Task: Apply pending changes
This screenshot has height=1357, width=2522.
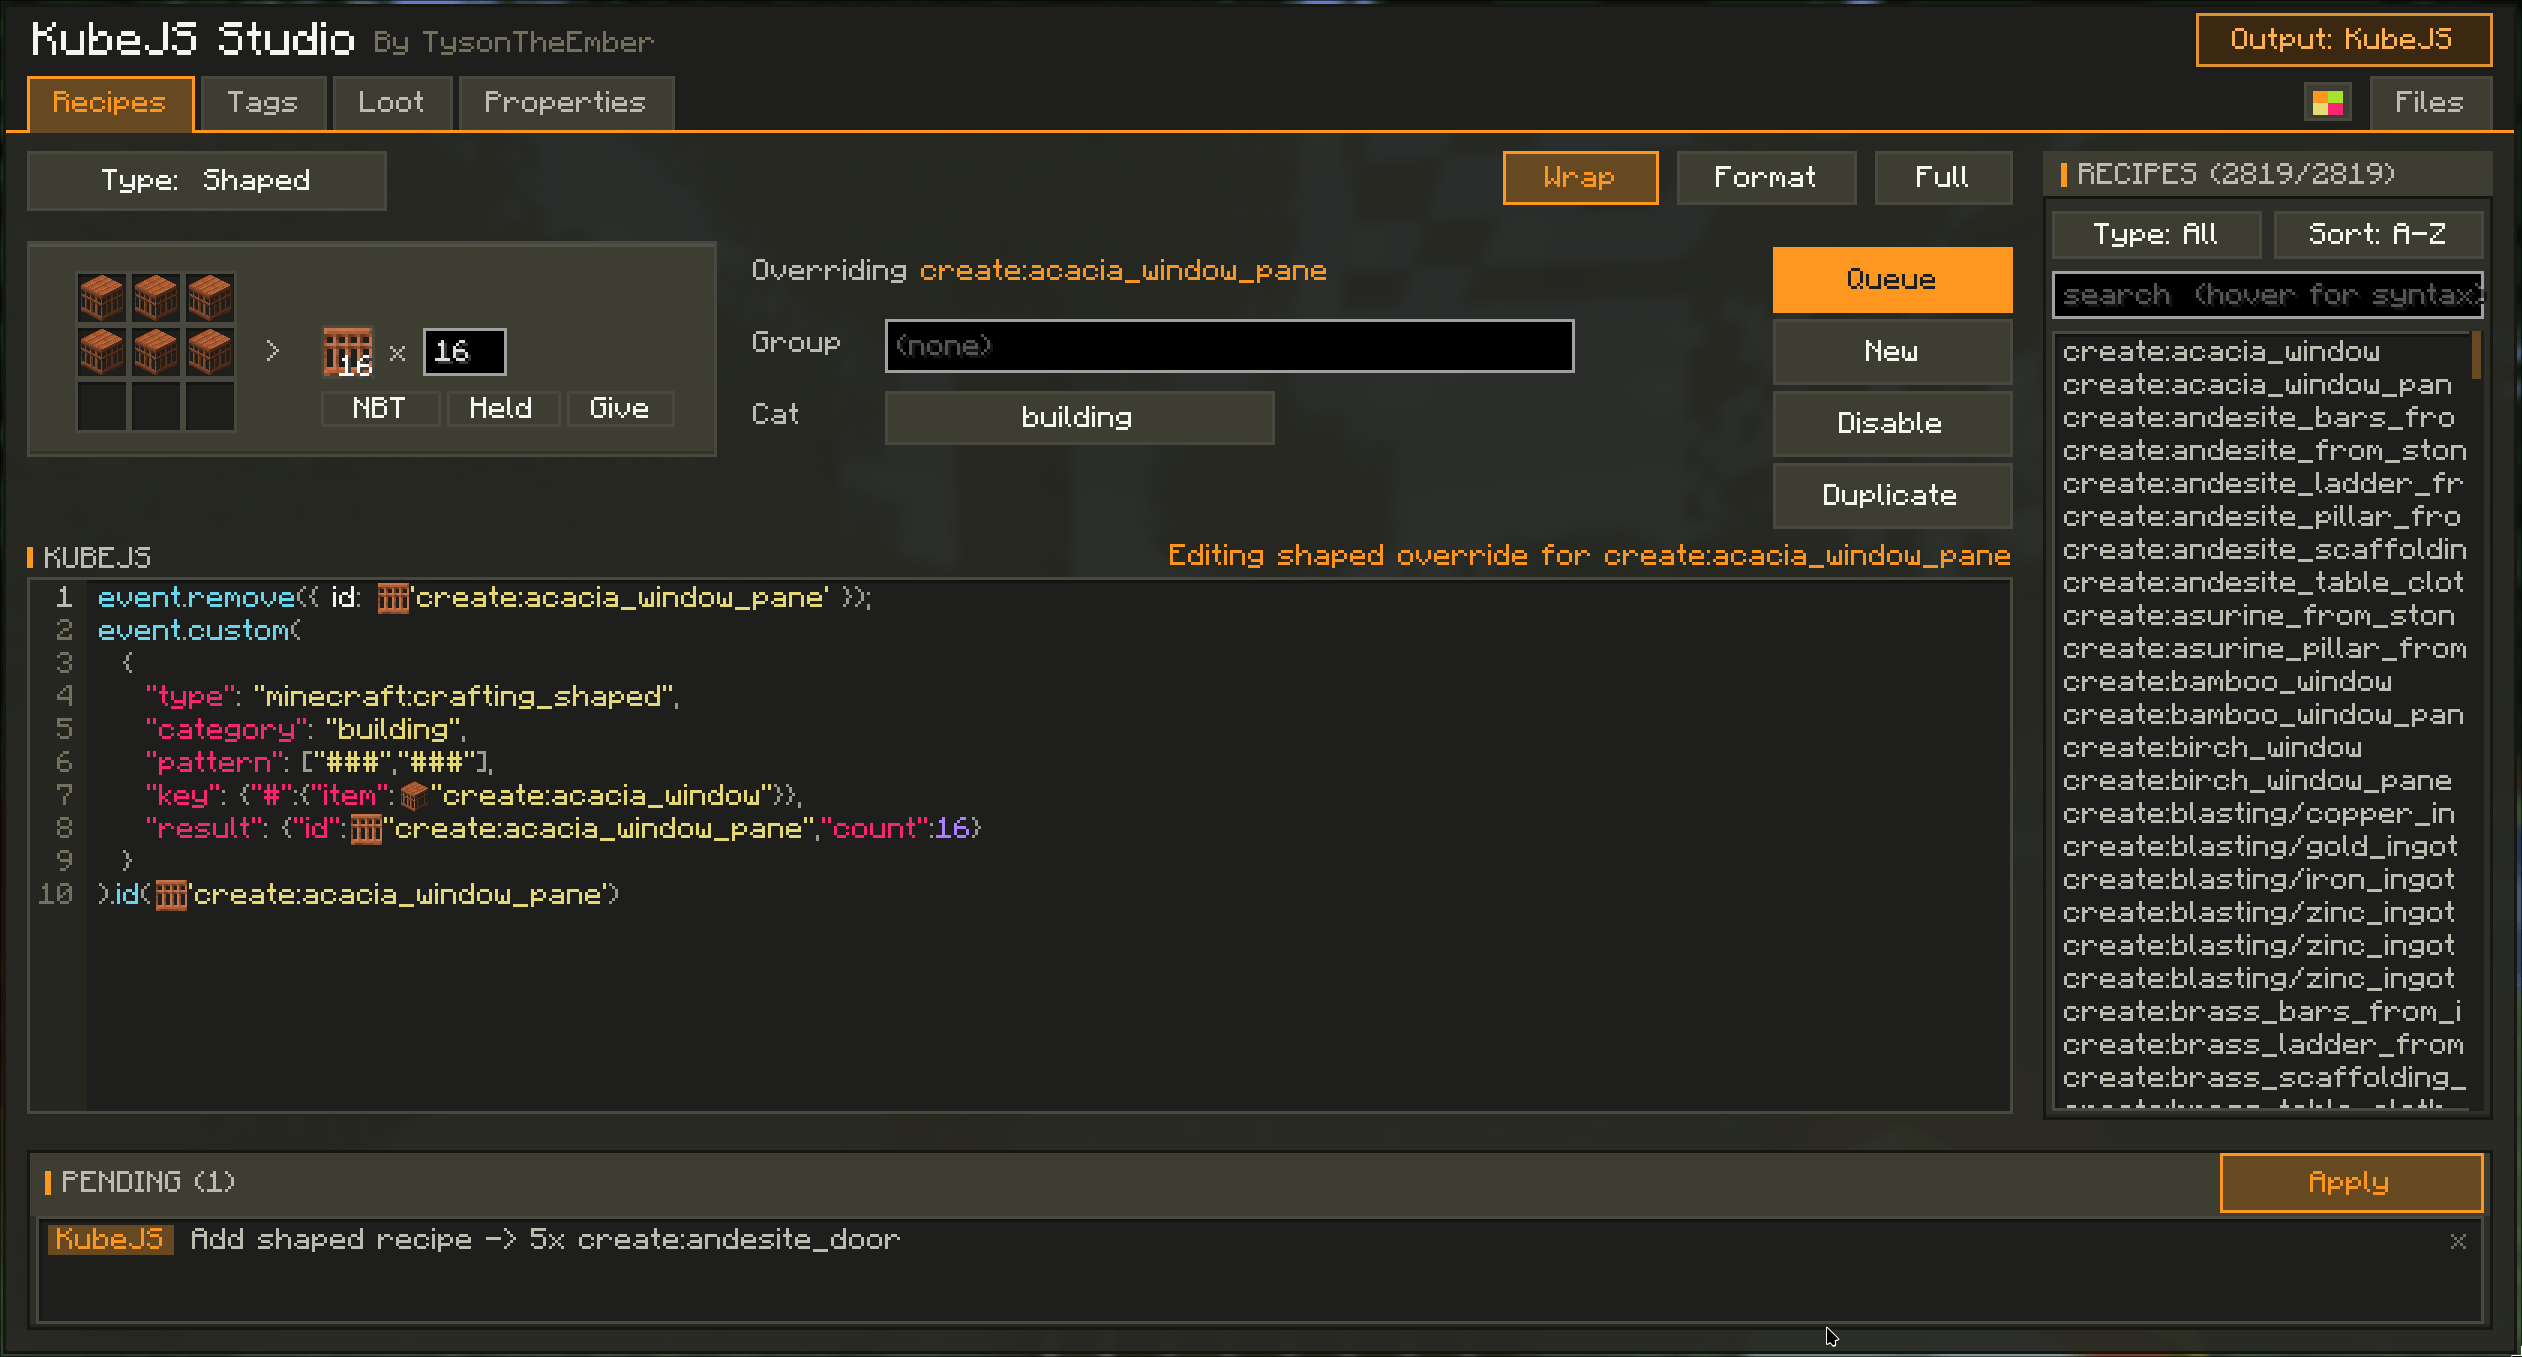Action: coord(2351,1183)
